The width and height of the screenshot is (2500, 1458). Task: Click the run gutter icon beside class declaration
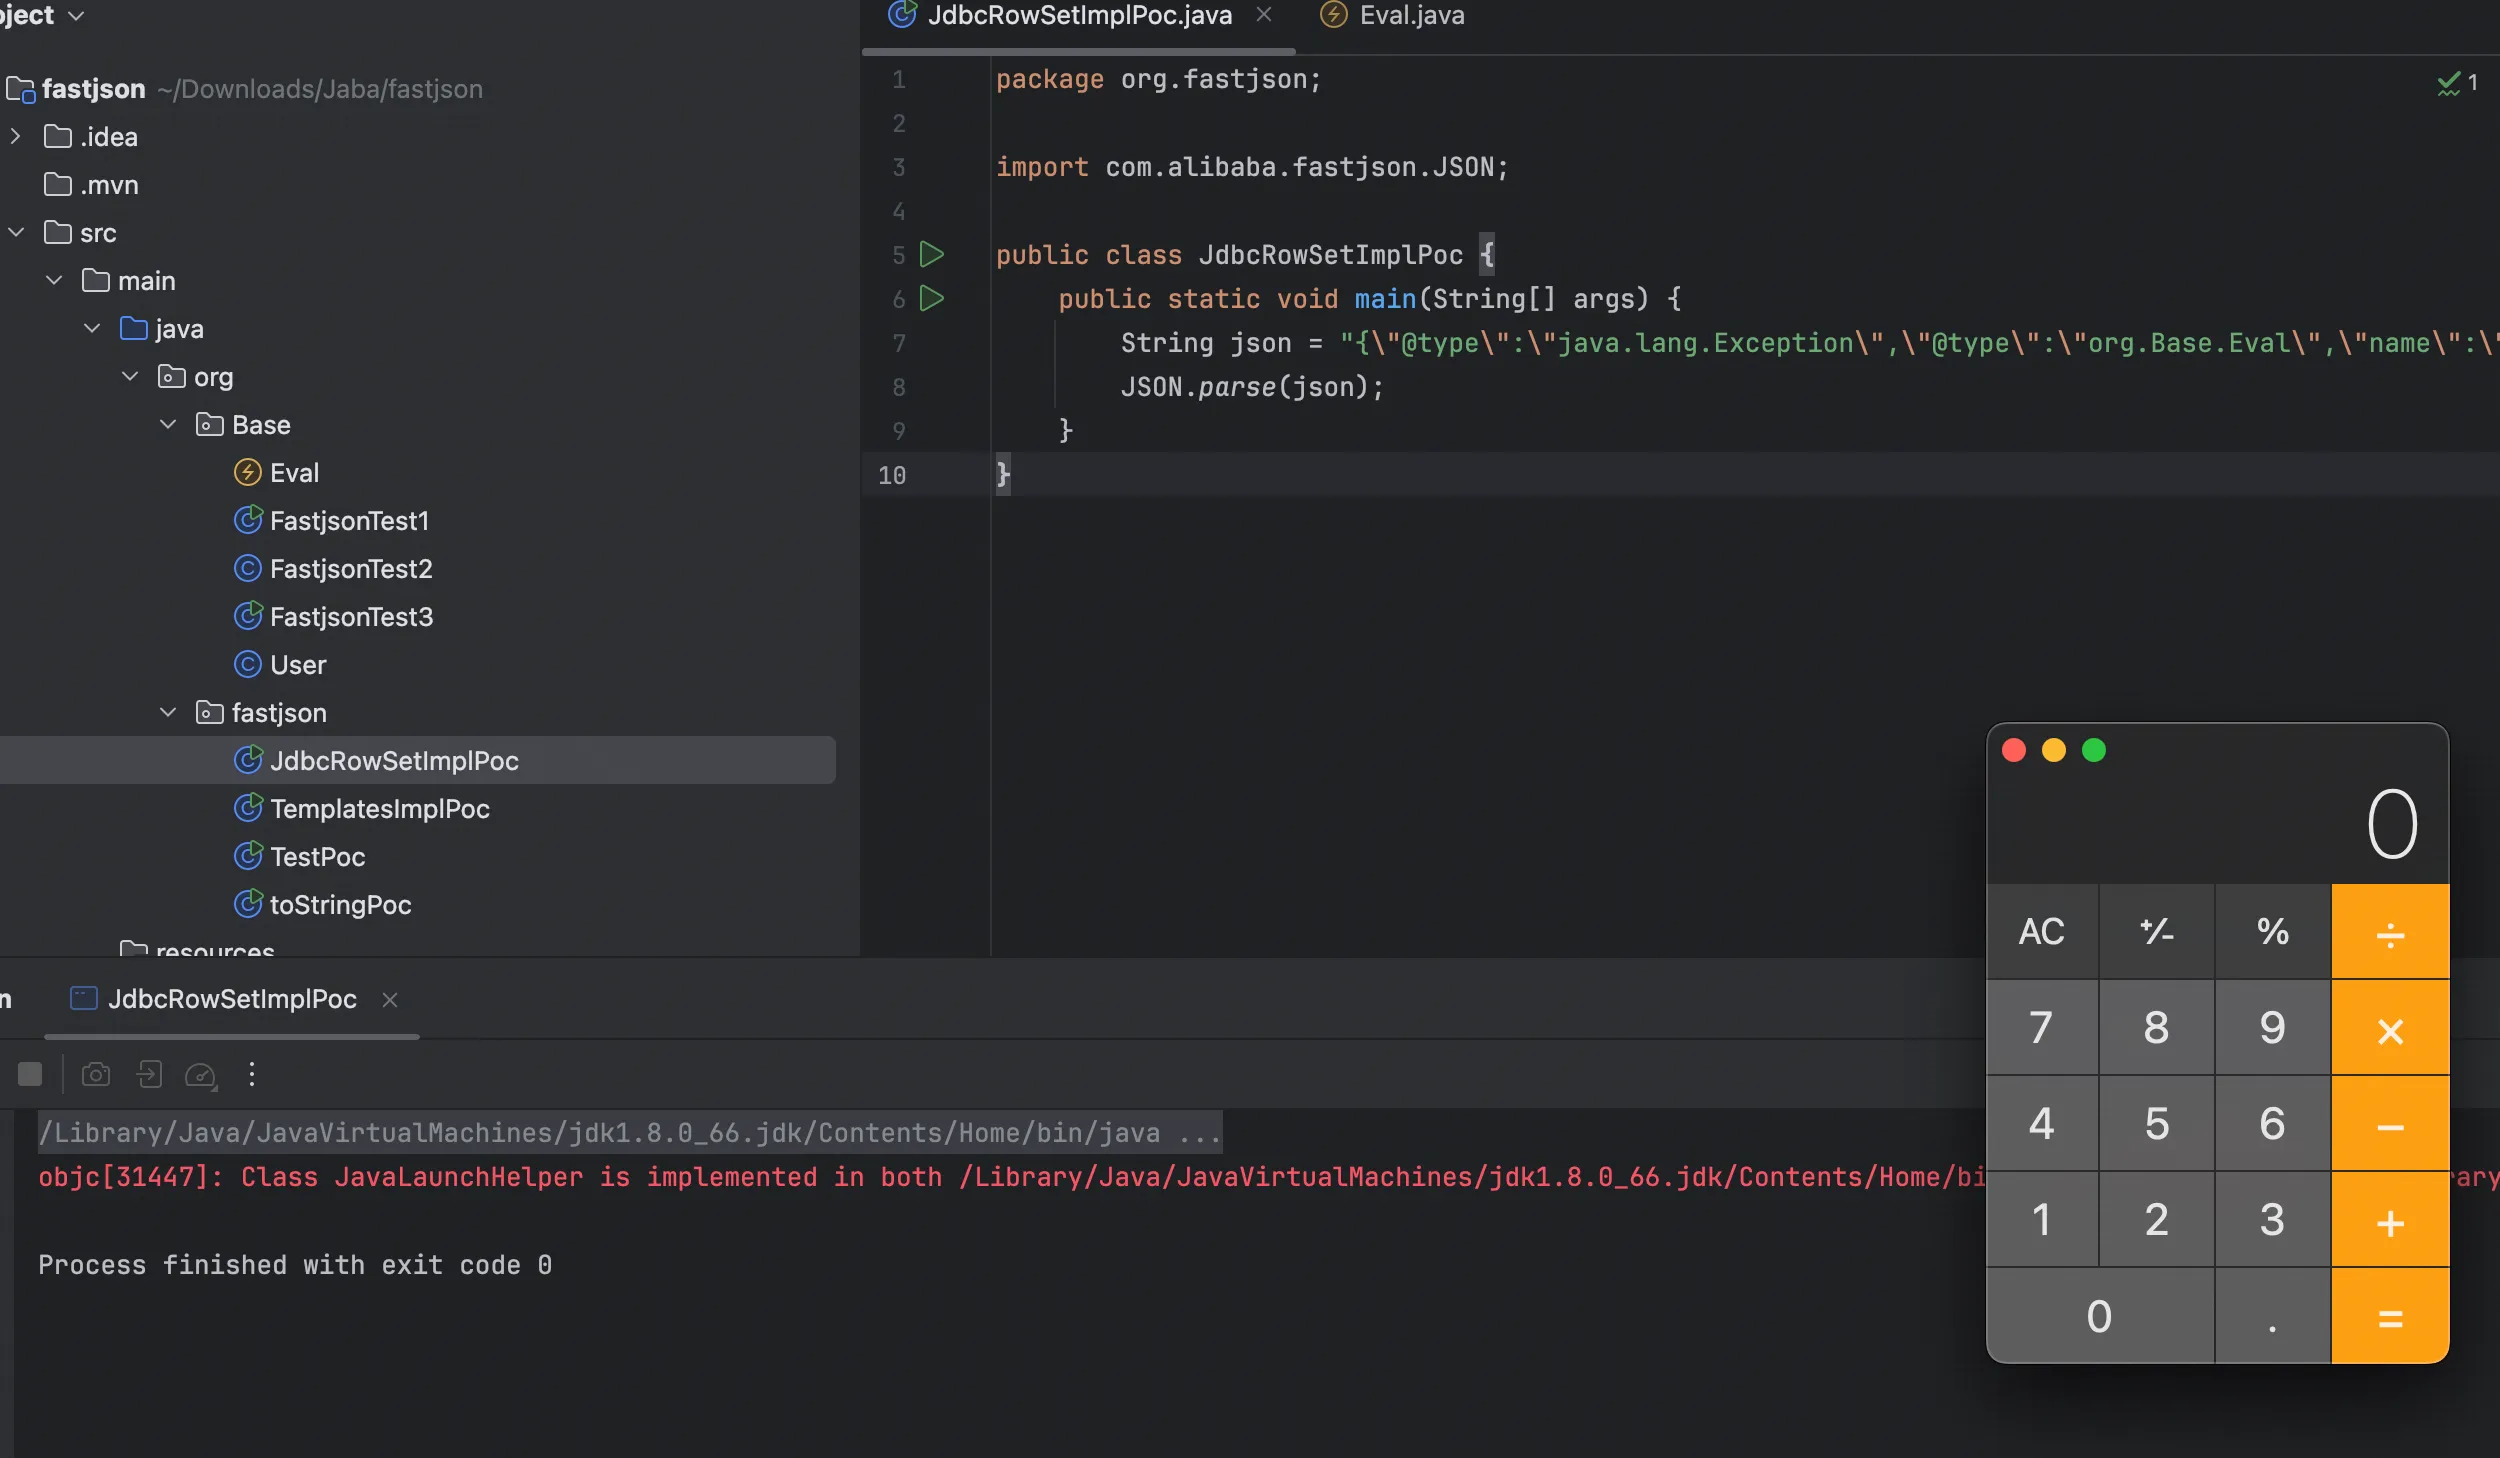(931, 254)
